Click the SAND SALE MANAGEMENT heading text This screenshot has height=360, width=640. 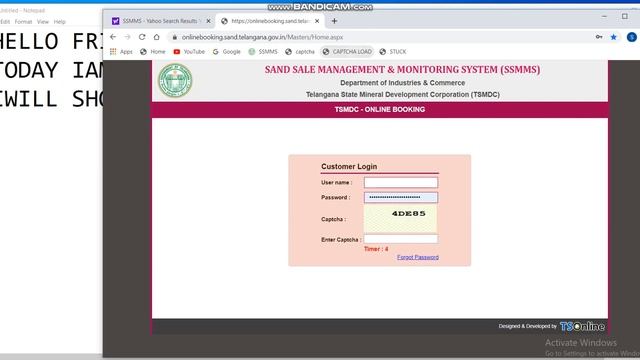[402, 70]
